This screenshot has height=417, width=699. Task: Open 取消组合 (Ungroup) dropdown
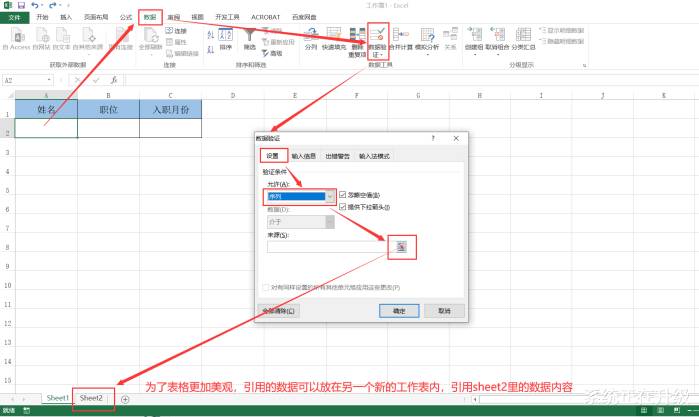tap(498, 41)
